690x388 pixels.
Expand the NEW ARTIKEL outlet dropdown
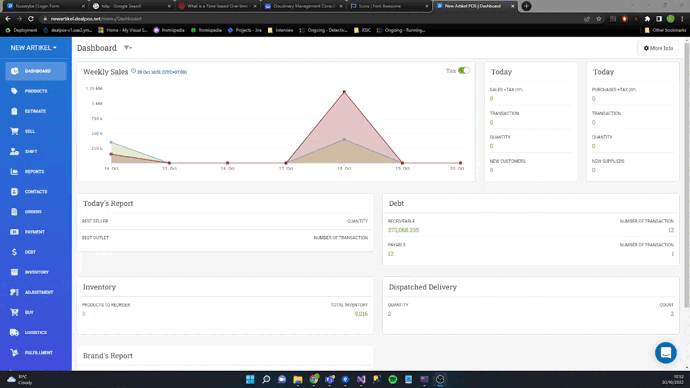tap(33, 48)
